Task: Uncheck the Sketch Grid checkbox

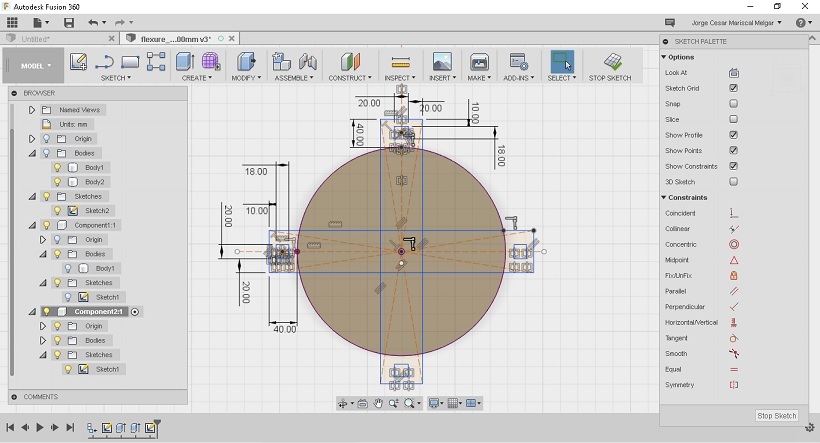Action: (734, 88)
